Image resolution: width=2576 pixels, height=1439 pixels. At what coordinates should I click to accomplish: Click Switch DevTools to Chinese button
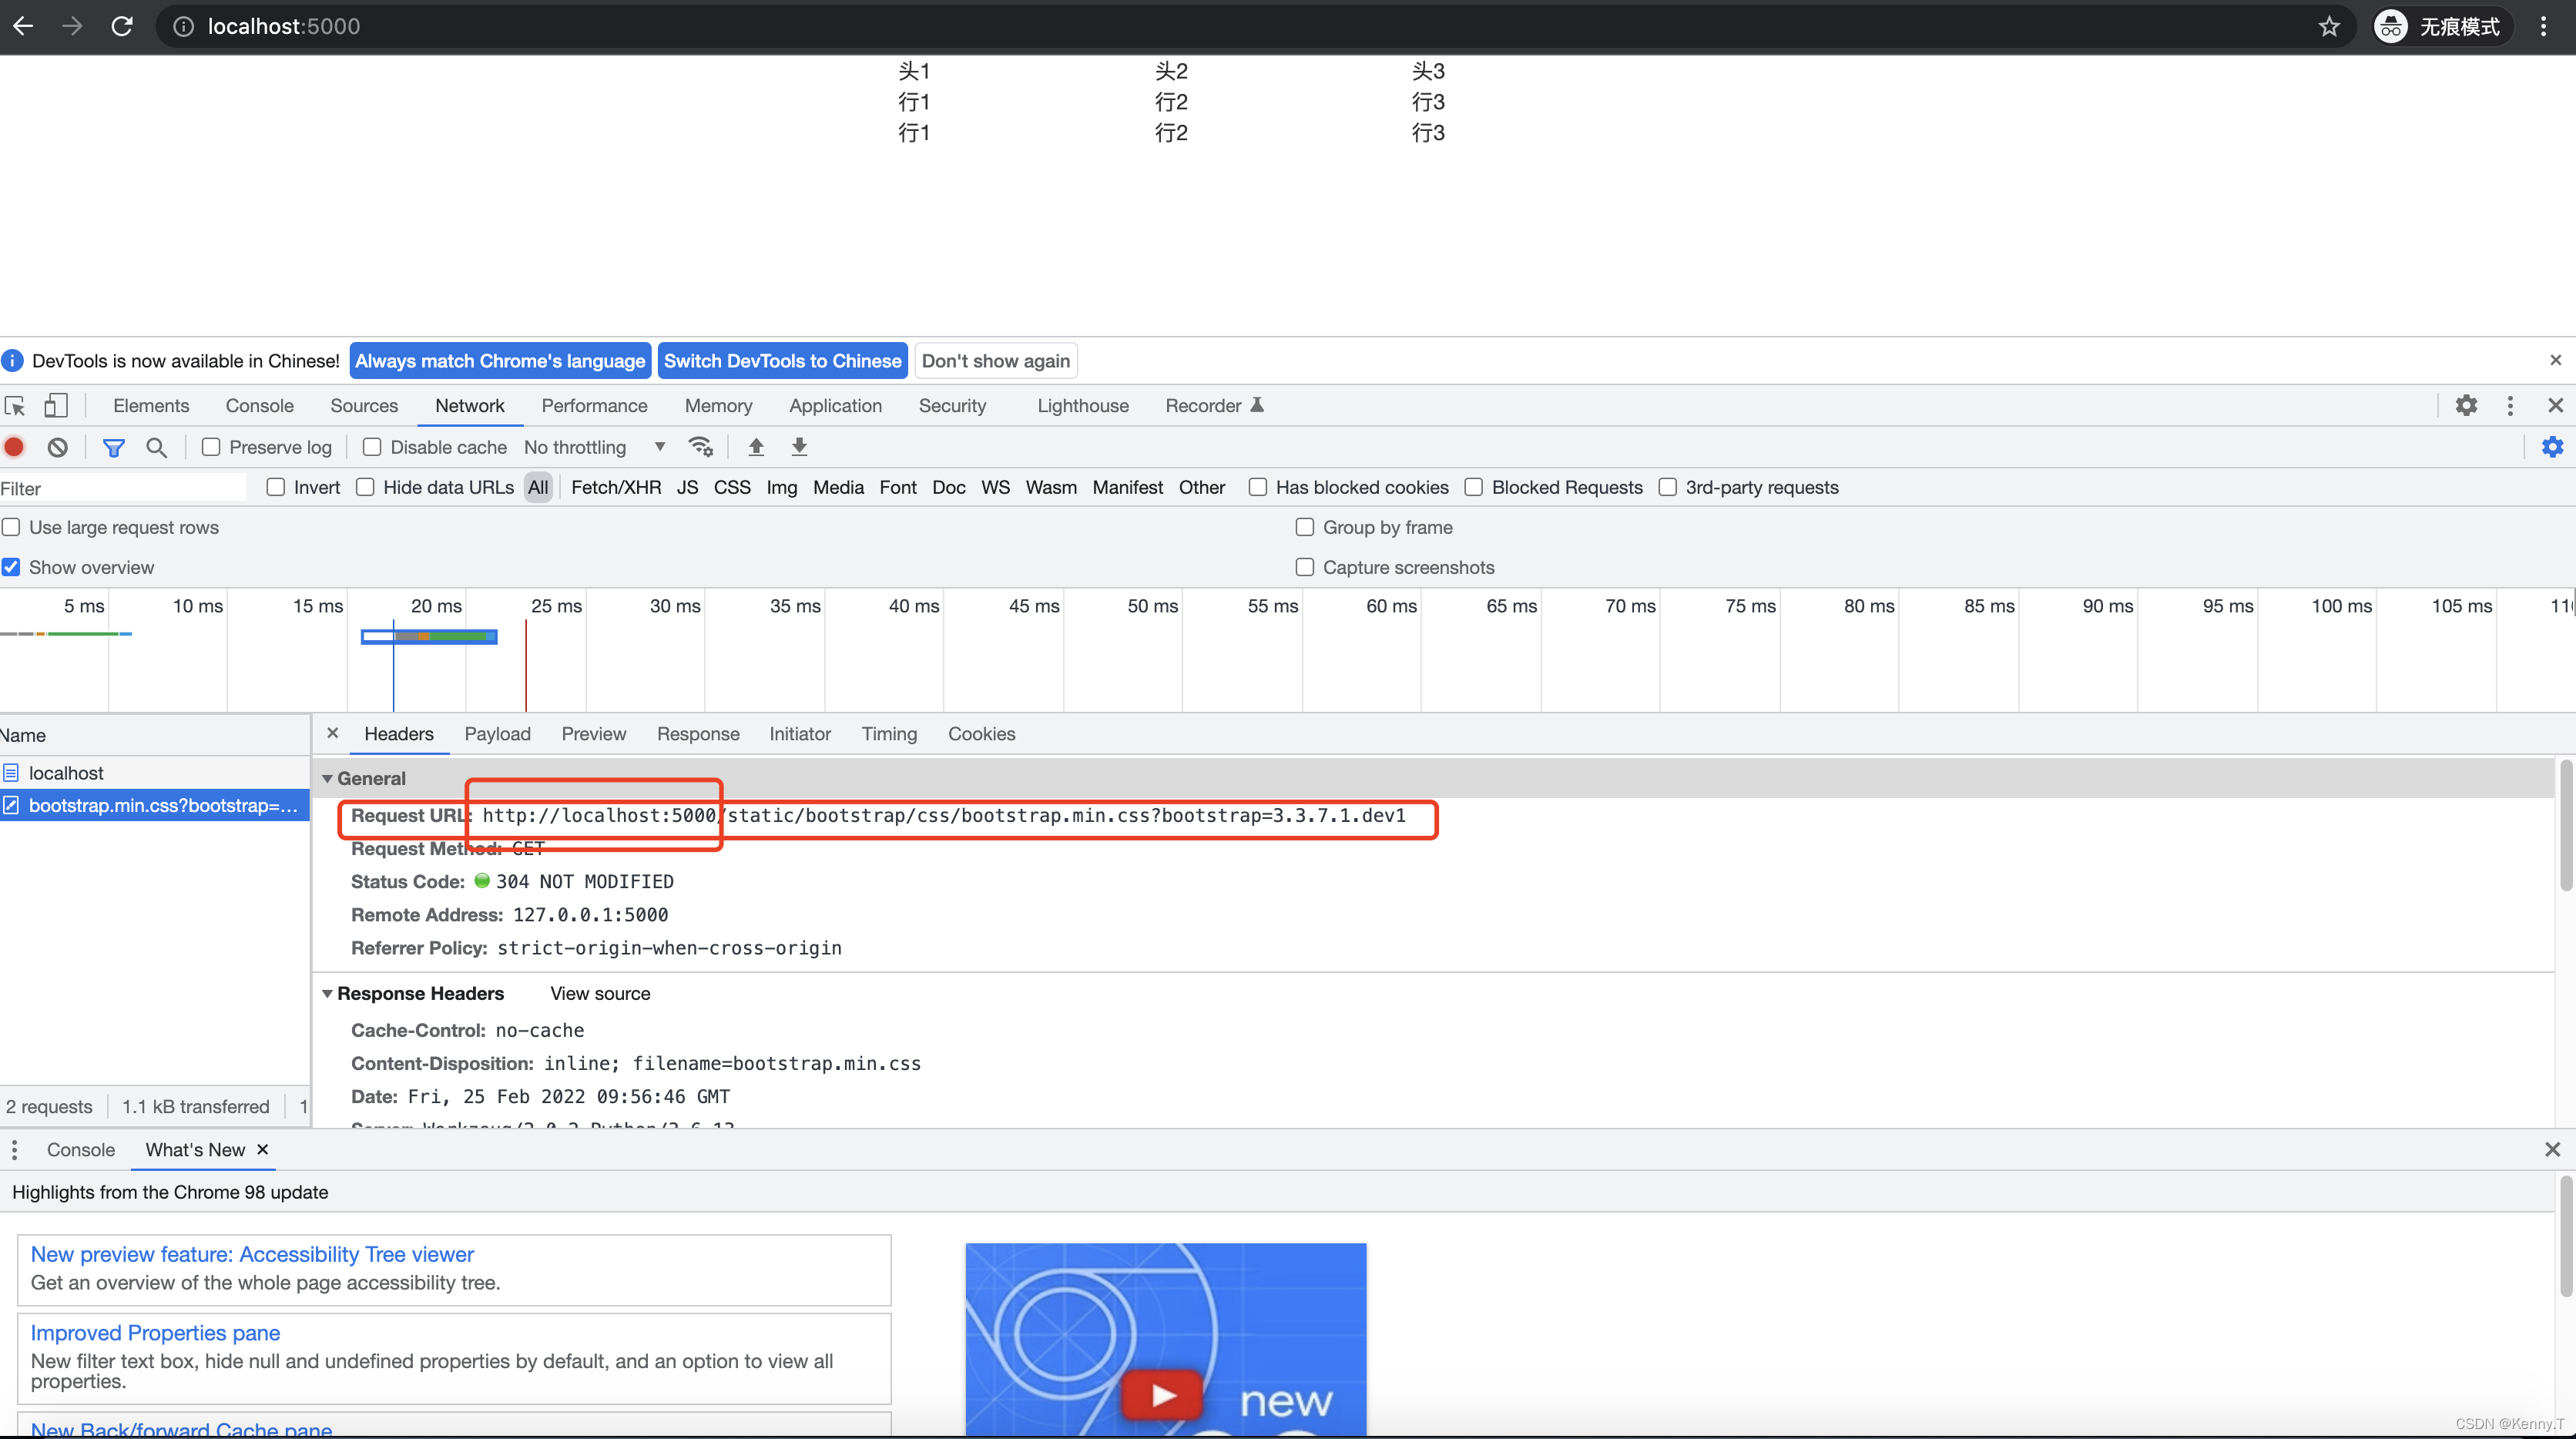782,361
